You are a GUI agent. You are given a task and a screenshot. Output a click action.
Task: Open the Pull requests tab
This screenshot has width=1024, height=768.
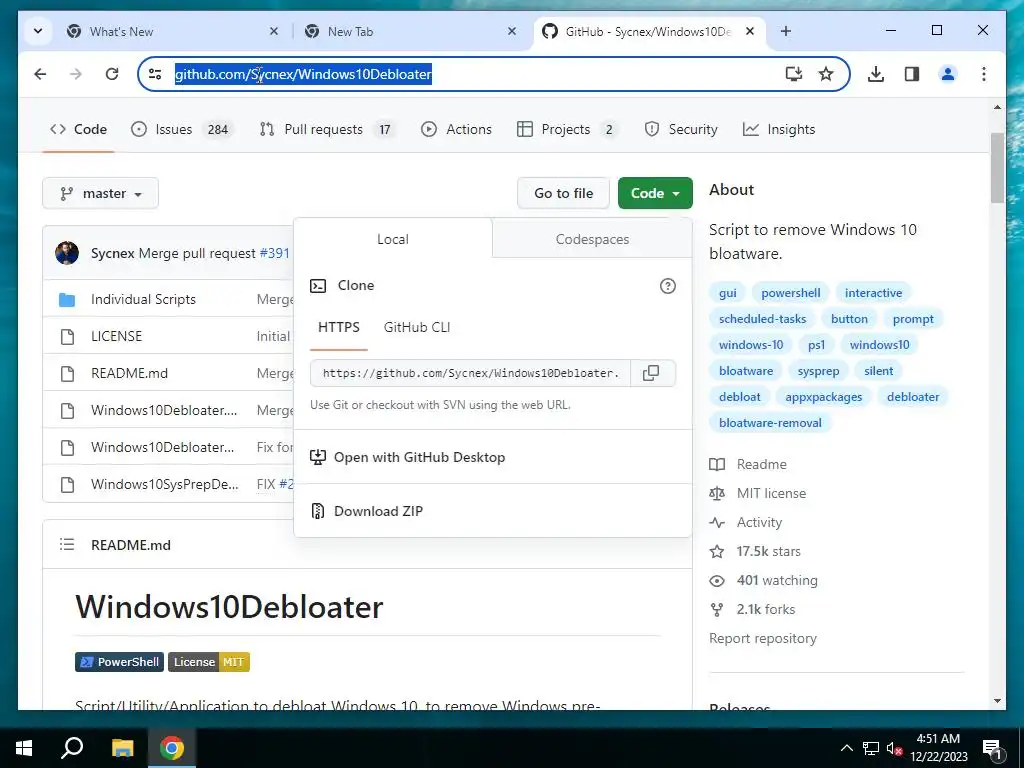pyautogui.click(x=328, y=129)
